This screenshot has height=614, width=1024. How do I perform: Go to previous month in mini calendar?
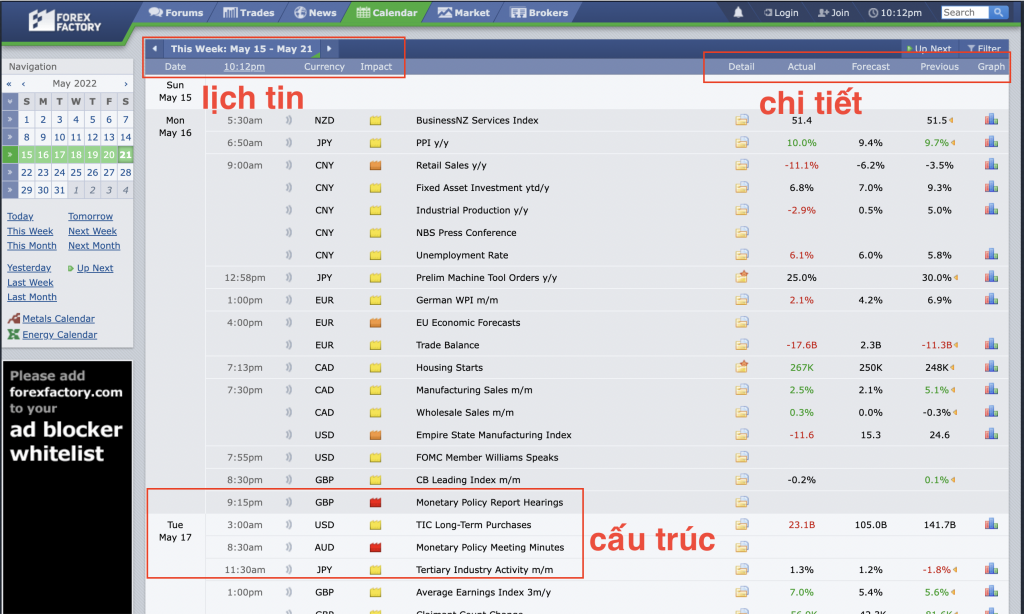click(24, 84)
